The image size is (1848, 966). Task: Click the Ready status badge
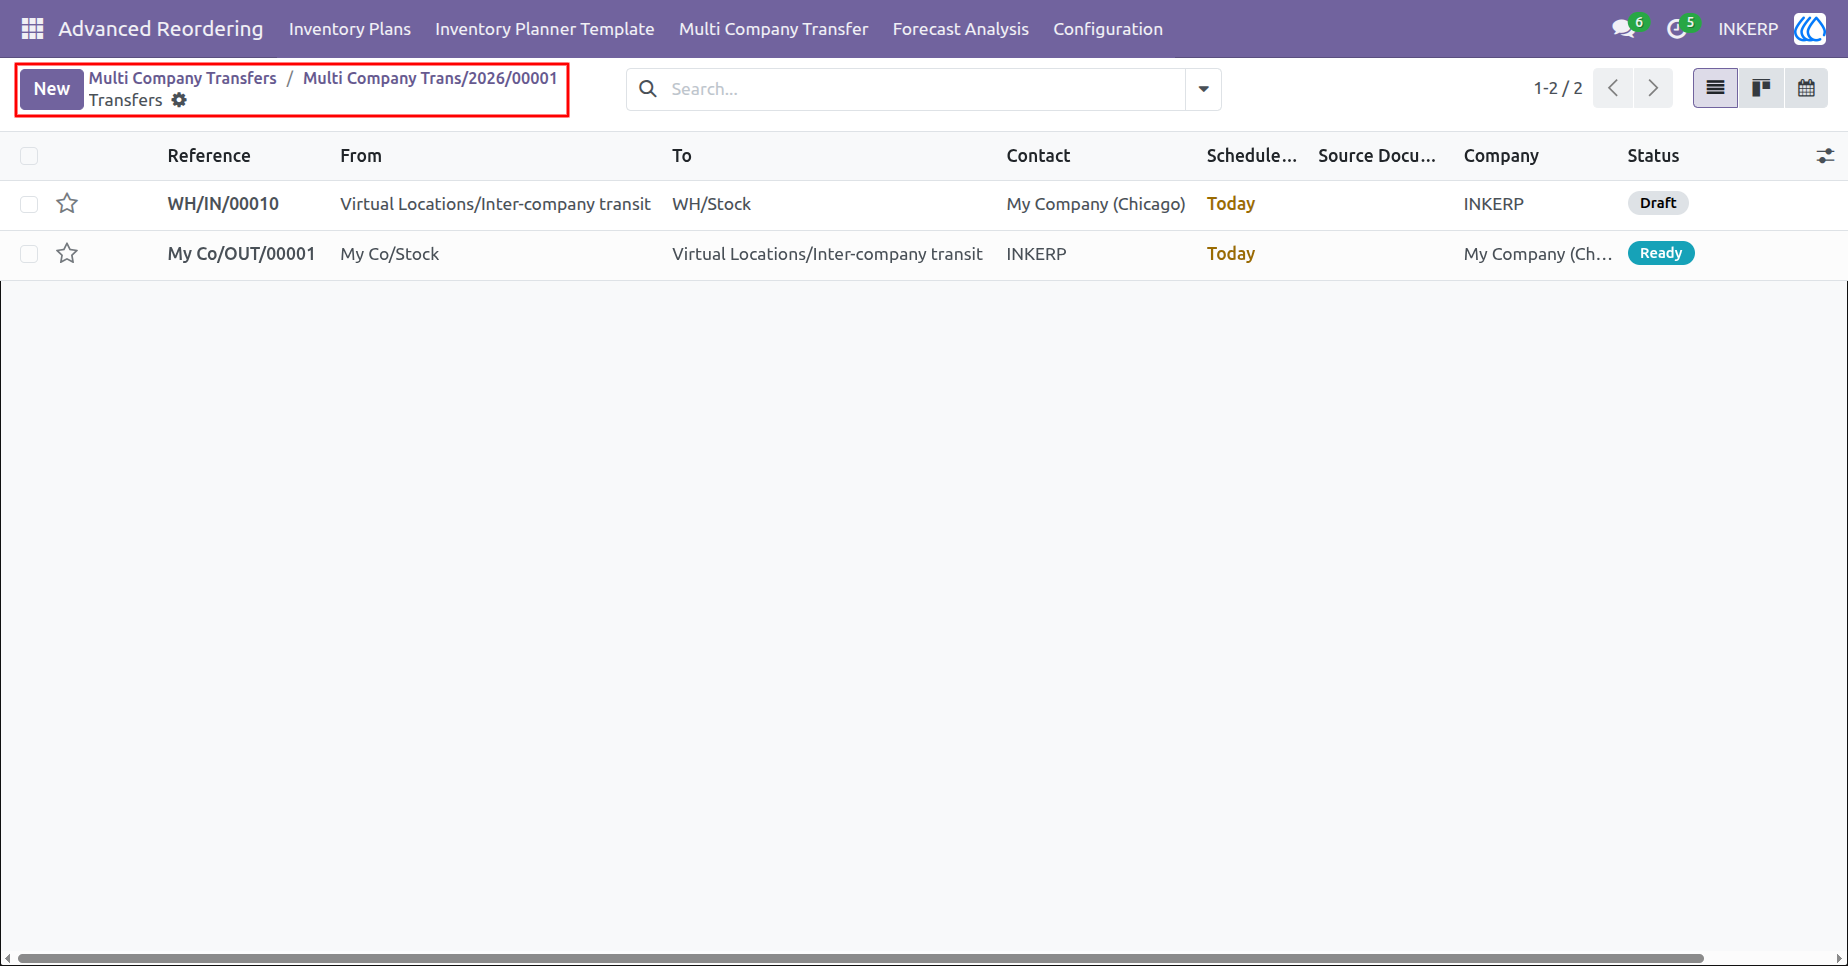pos(1661,253)
